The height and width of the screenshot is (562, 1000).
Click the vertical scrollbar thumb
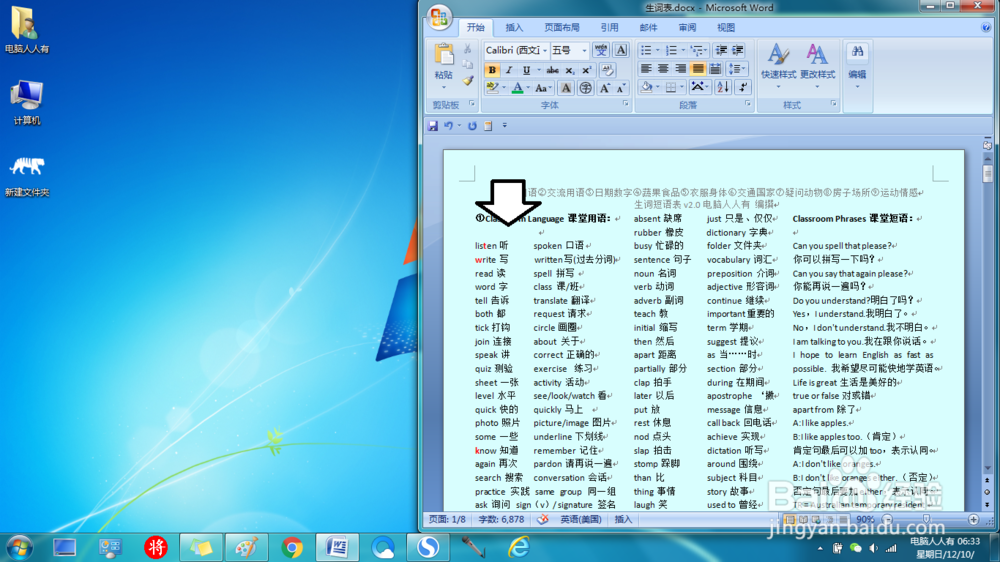pos(987,174)
